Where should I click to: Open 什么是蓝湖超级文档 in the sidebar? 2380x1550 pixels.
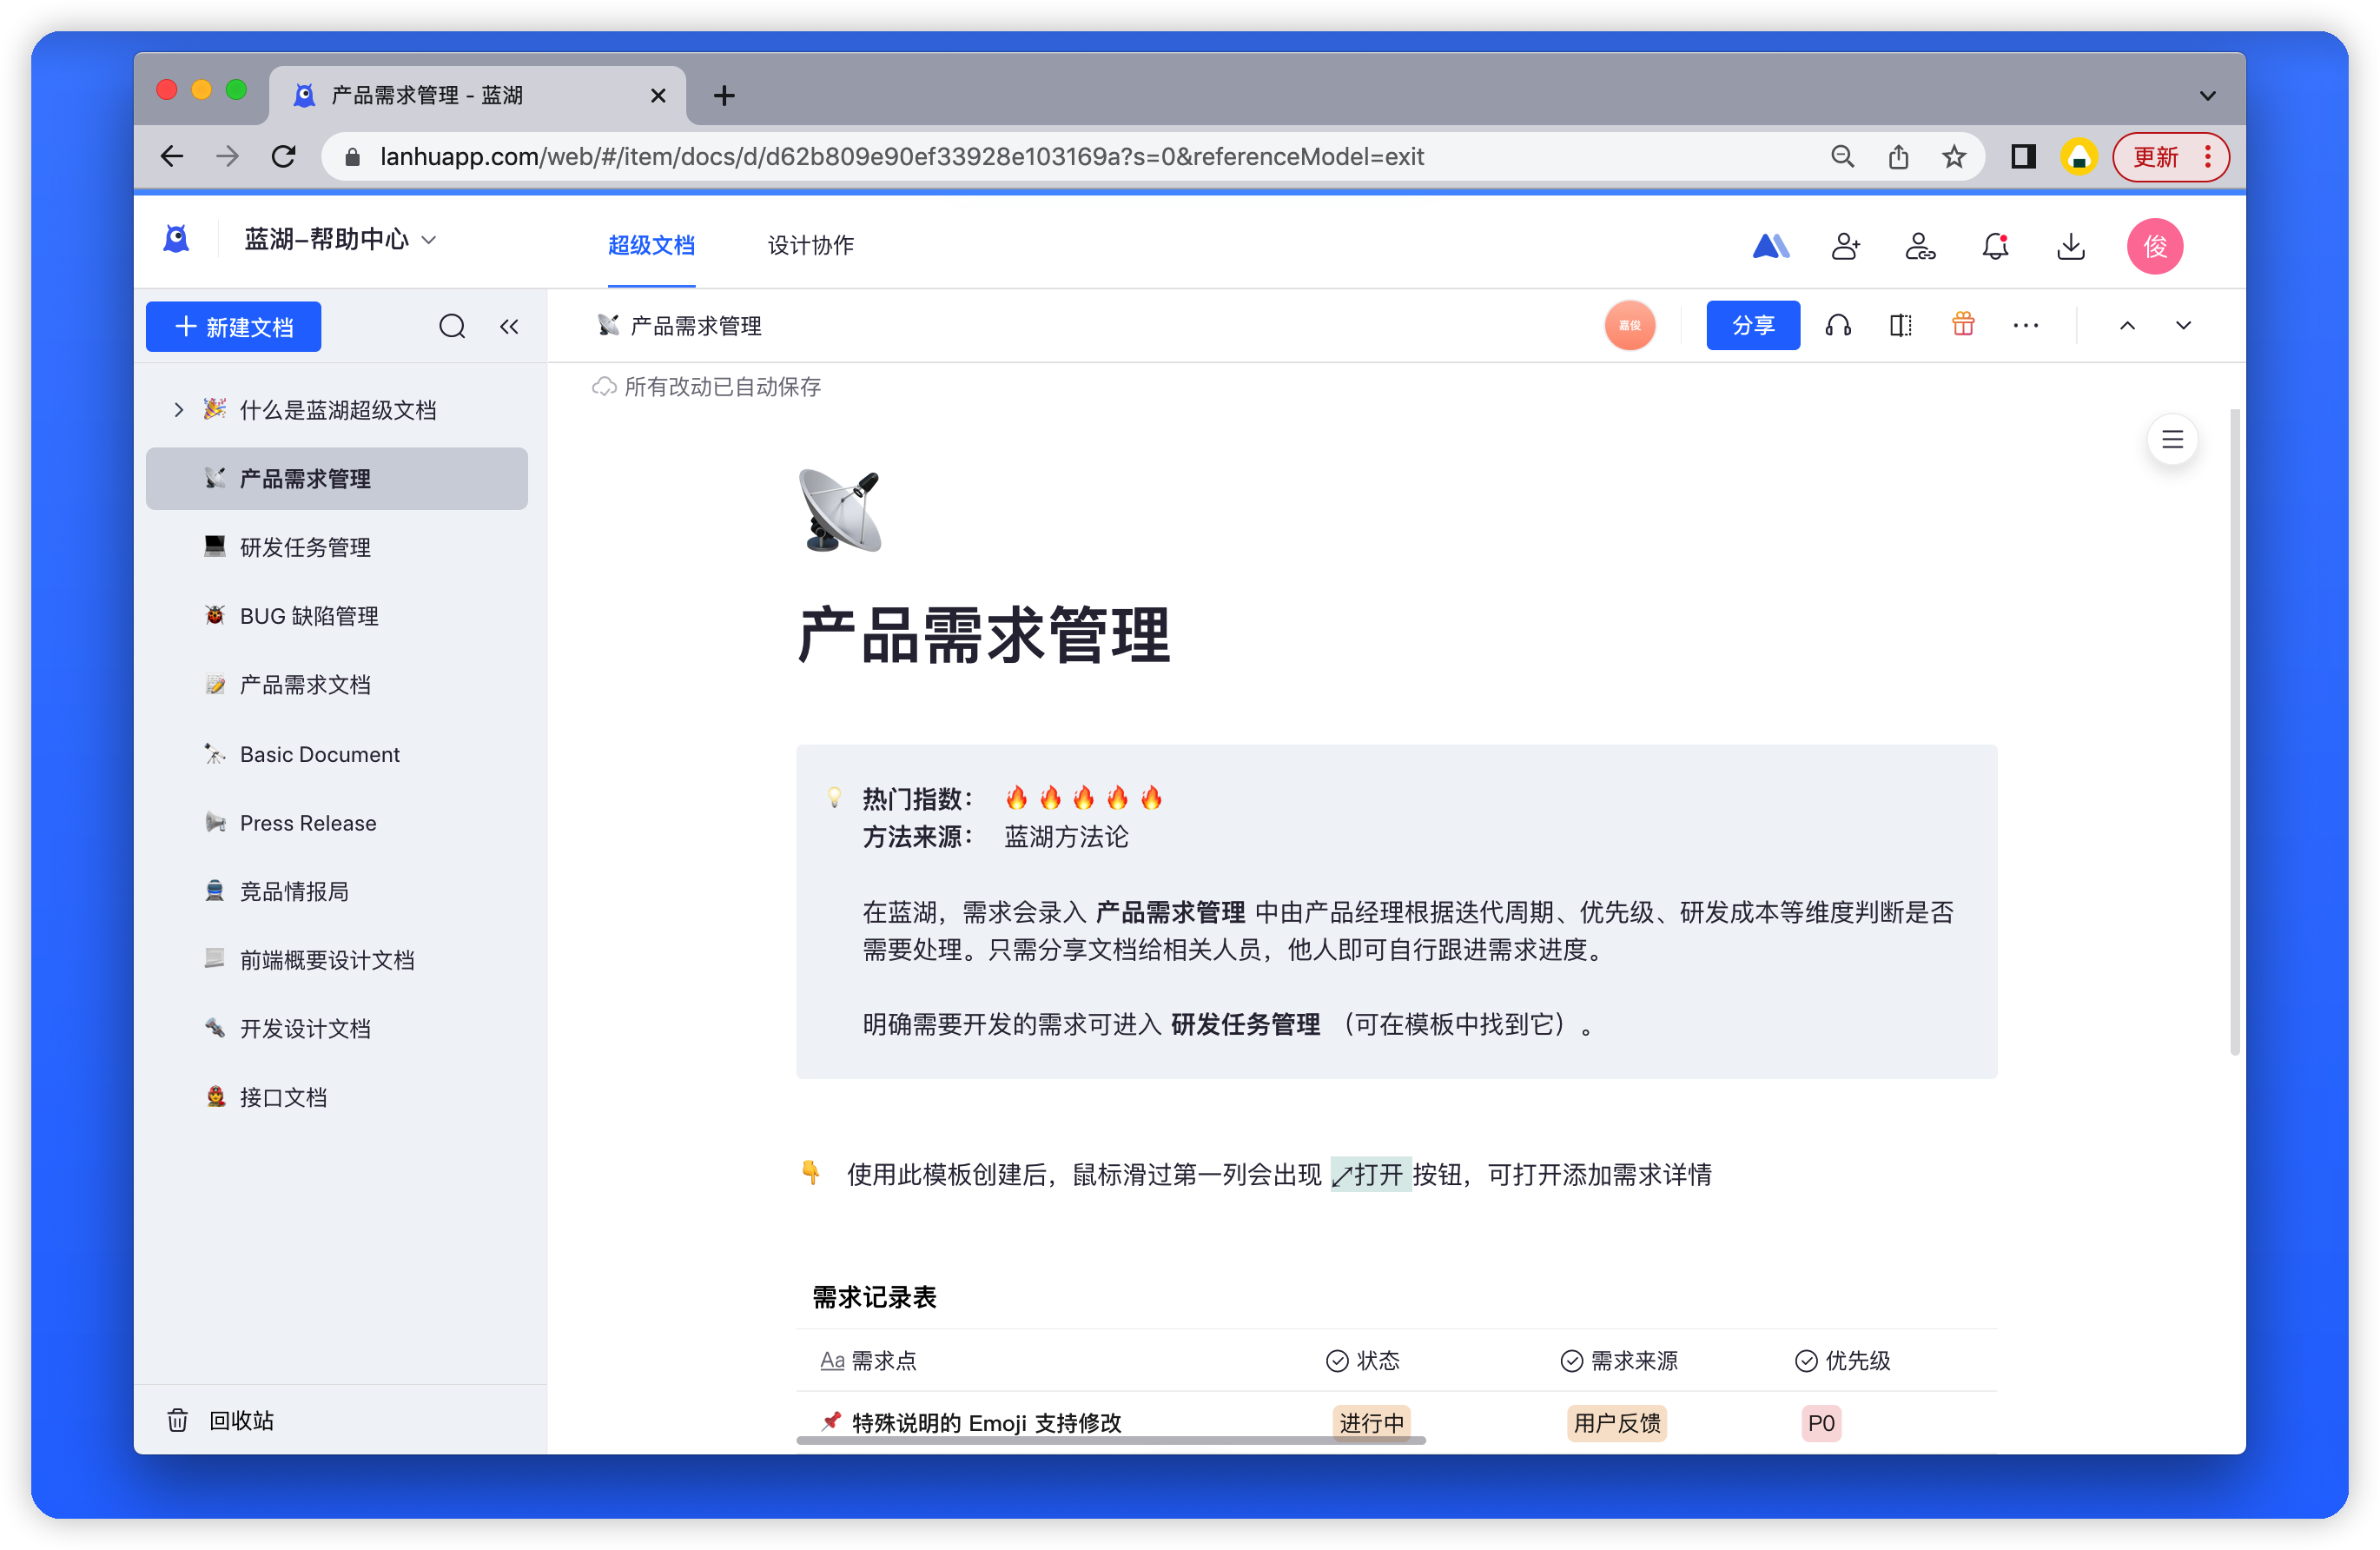pyautogui.click(x=337, y=409)
